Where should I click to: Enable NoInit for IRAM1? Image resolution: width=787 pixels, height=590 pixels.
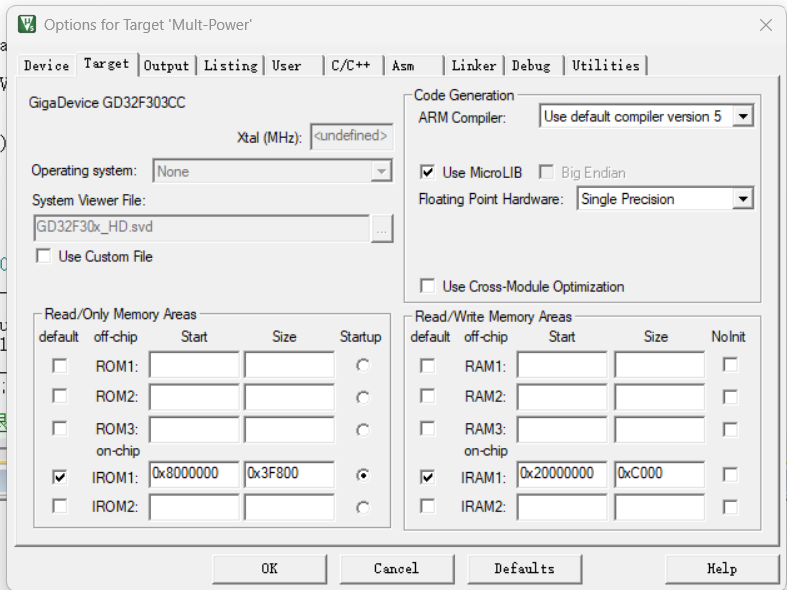[730, 475]
